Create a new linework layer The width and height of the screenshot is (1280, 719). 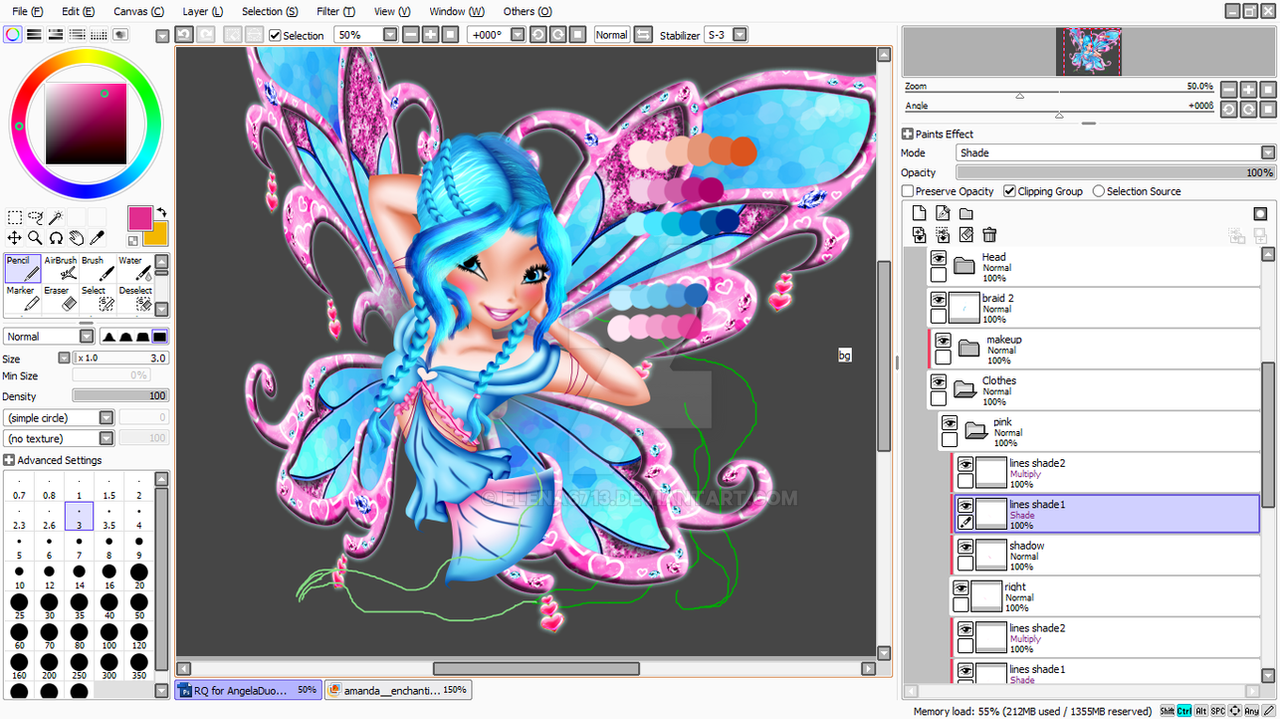(x=942, y=213)
